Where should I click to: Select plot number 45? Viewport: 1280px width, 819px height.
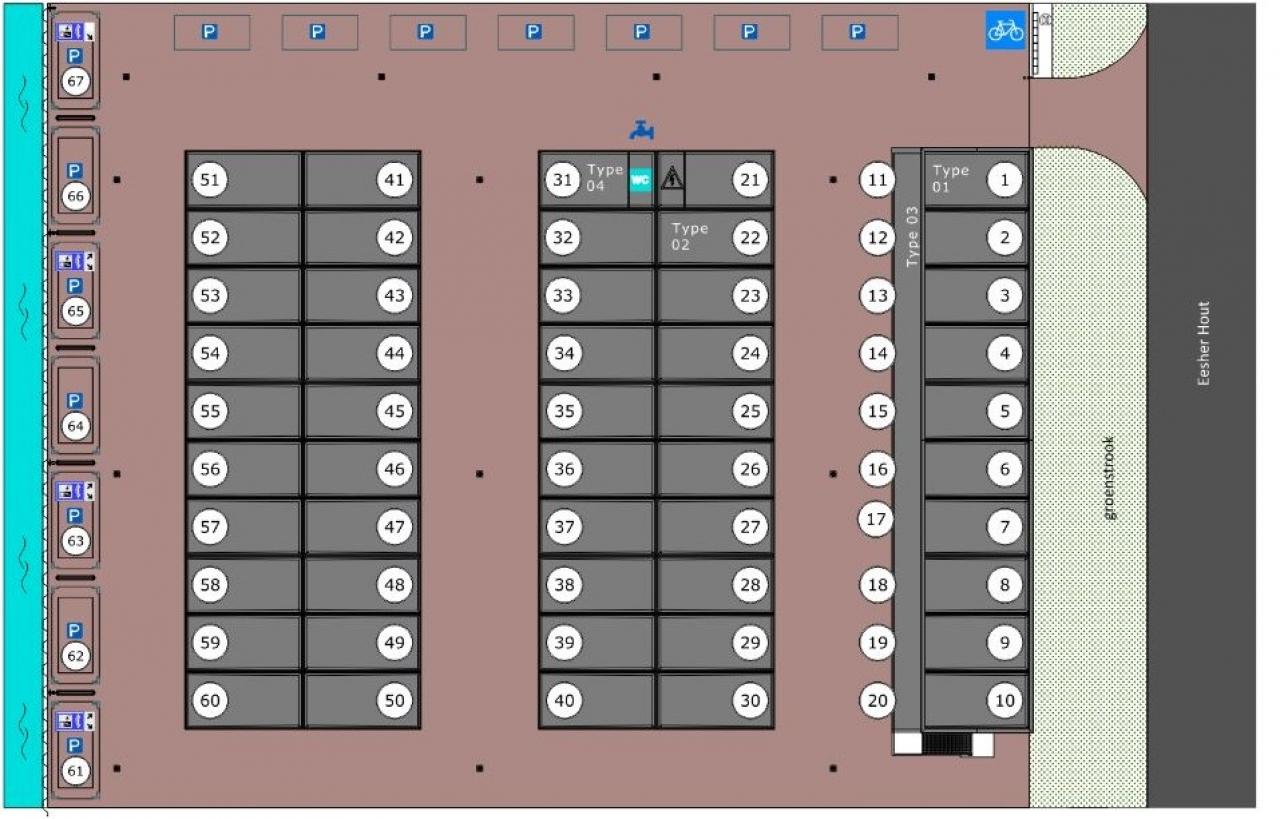395,411
